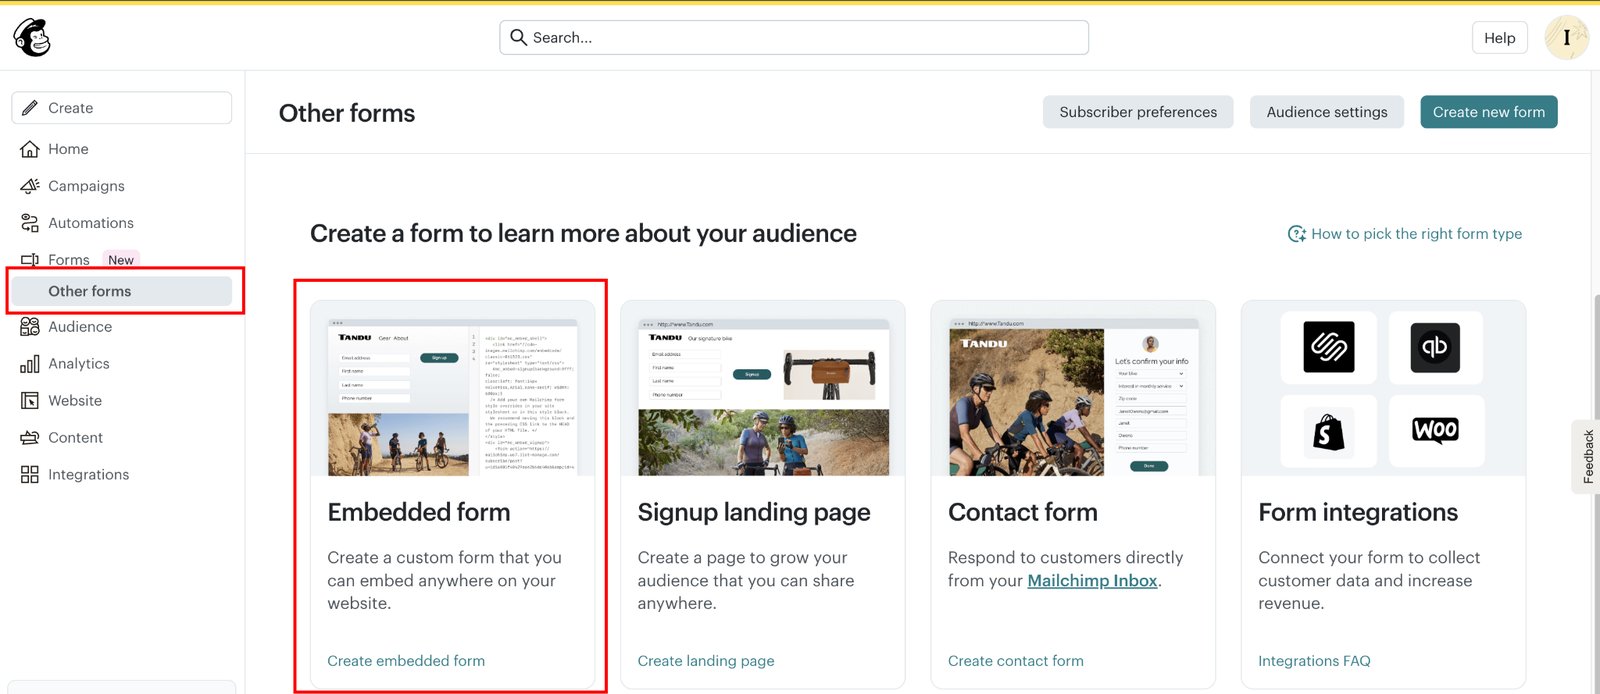Screen dimensions: 1600x694
Task: Click the help icon beside How to pick
Action: [1297, 234]
